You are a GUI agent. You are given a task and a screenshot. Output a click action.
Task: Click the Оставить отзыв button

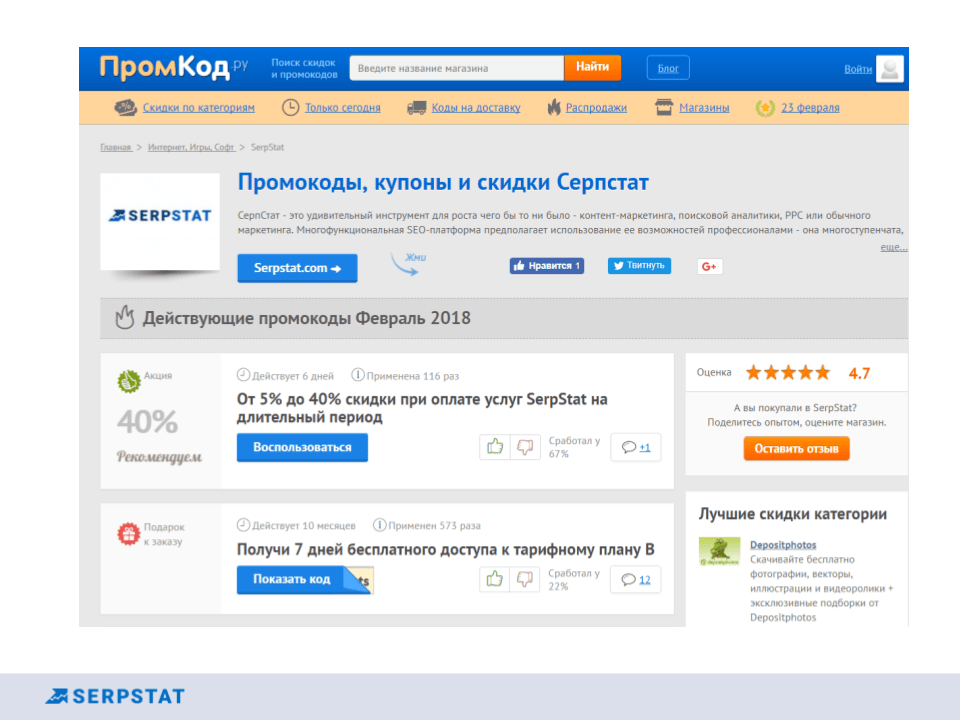click(797, 449)
